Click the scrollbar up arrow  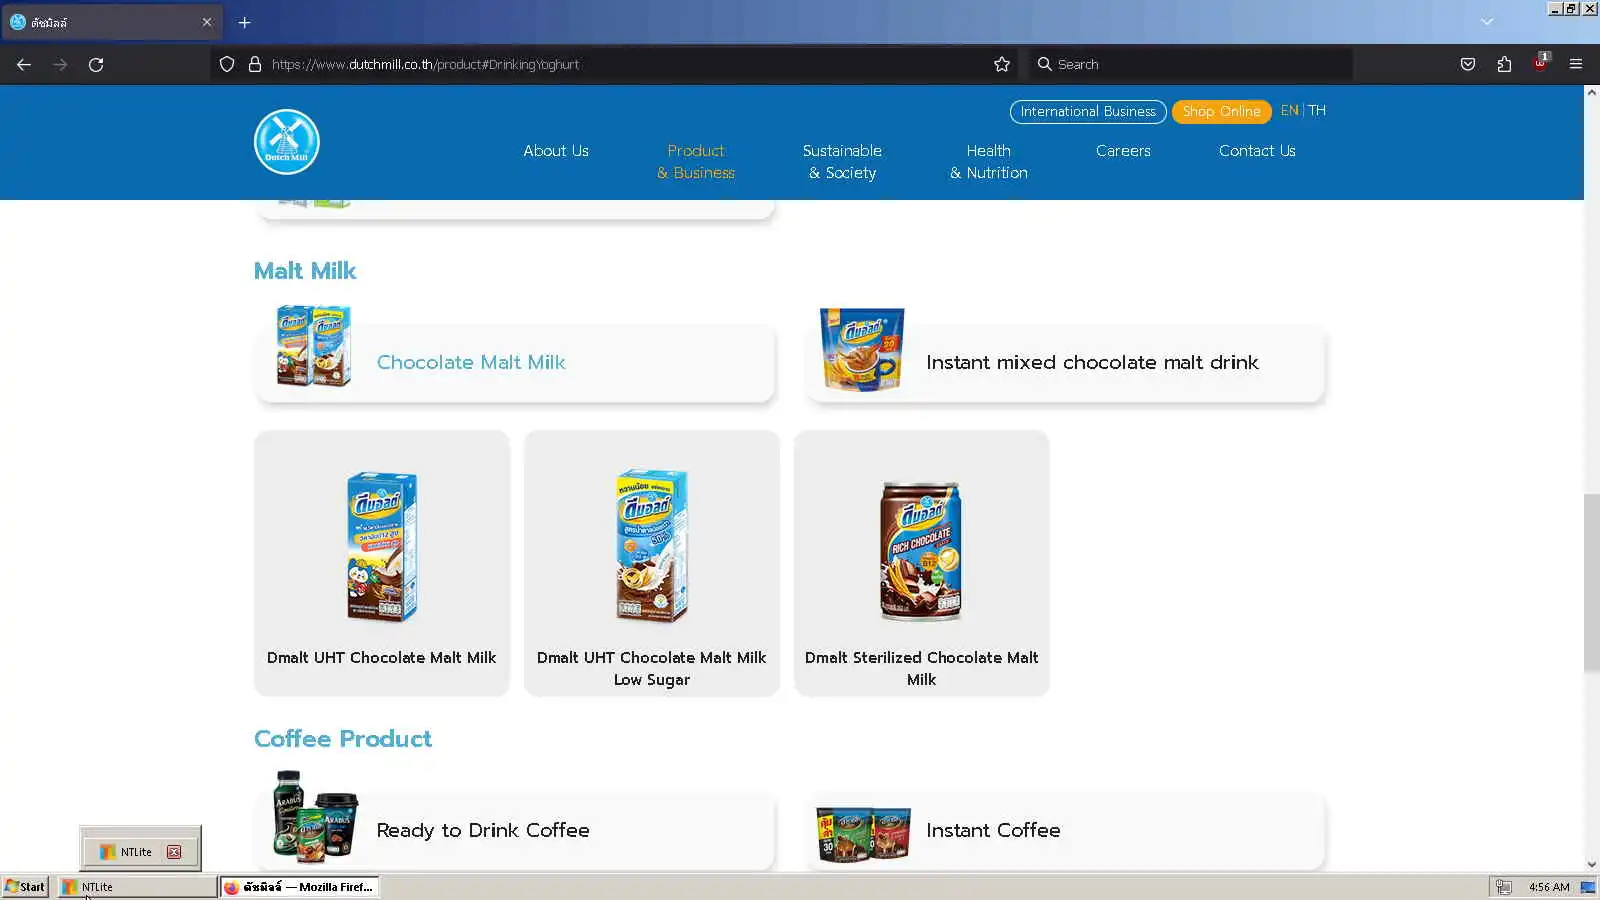point(1591,92)
